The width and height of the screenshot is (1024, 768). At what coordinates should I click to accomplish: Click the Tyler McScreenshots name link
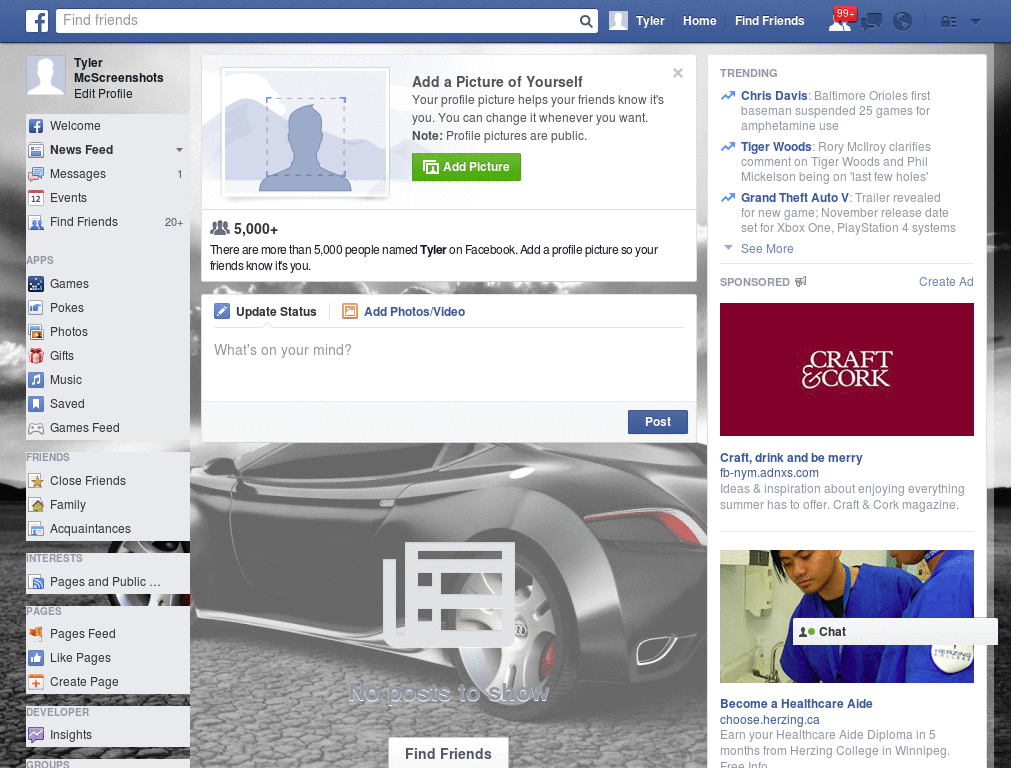pos(118,70)
